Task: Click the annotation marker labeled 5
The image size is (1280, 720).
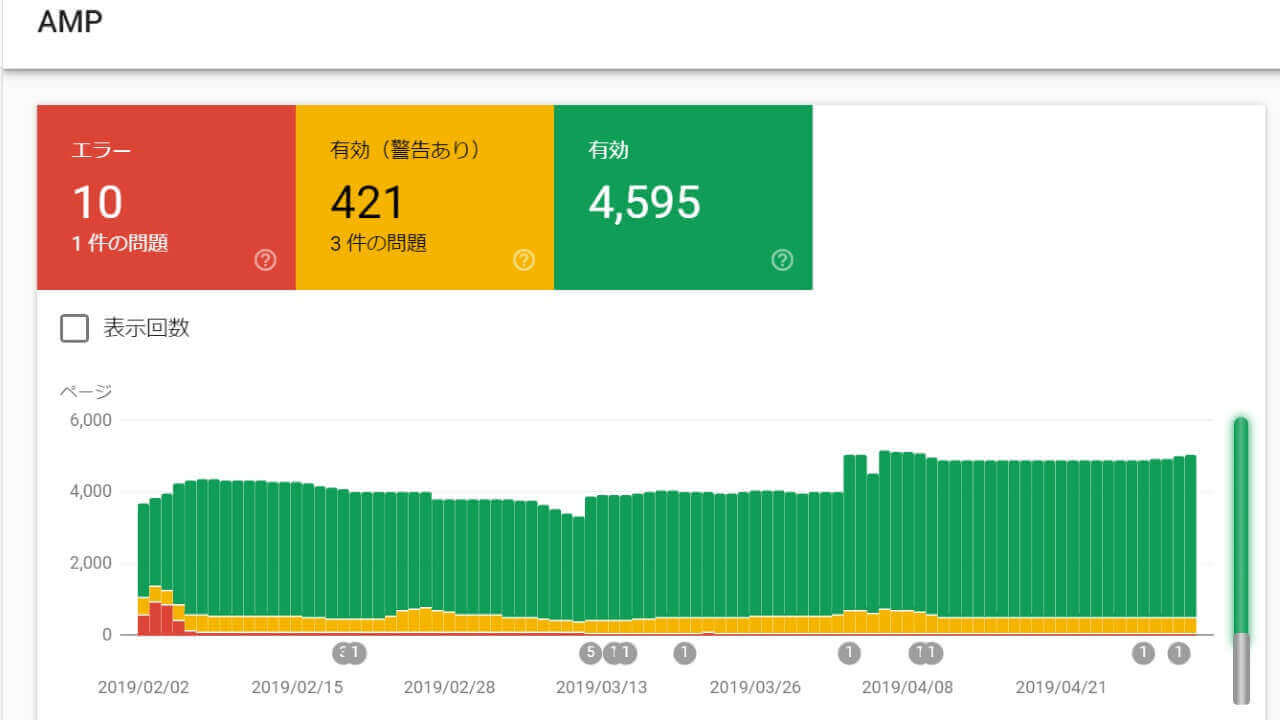Action: pos(590,653)
